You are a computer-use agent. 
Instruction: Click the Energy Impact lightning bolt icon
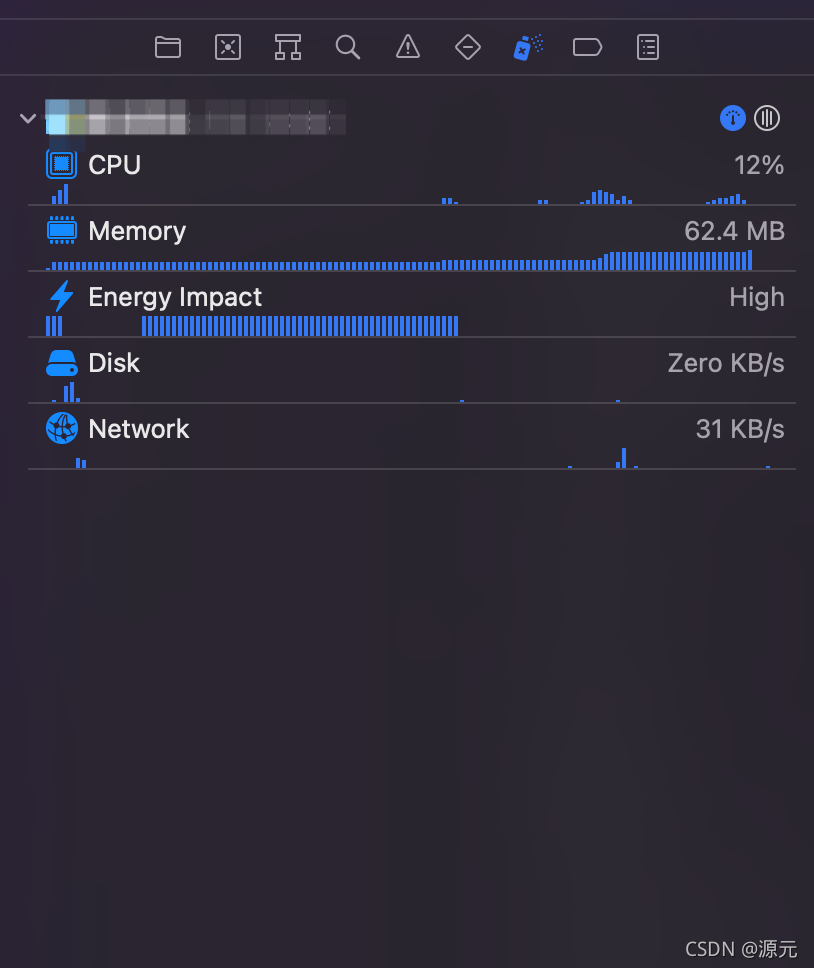tap(58, 296)
